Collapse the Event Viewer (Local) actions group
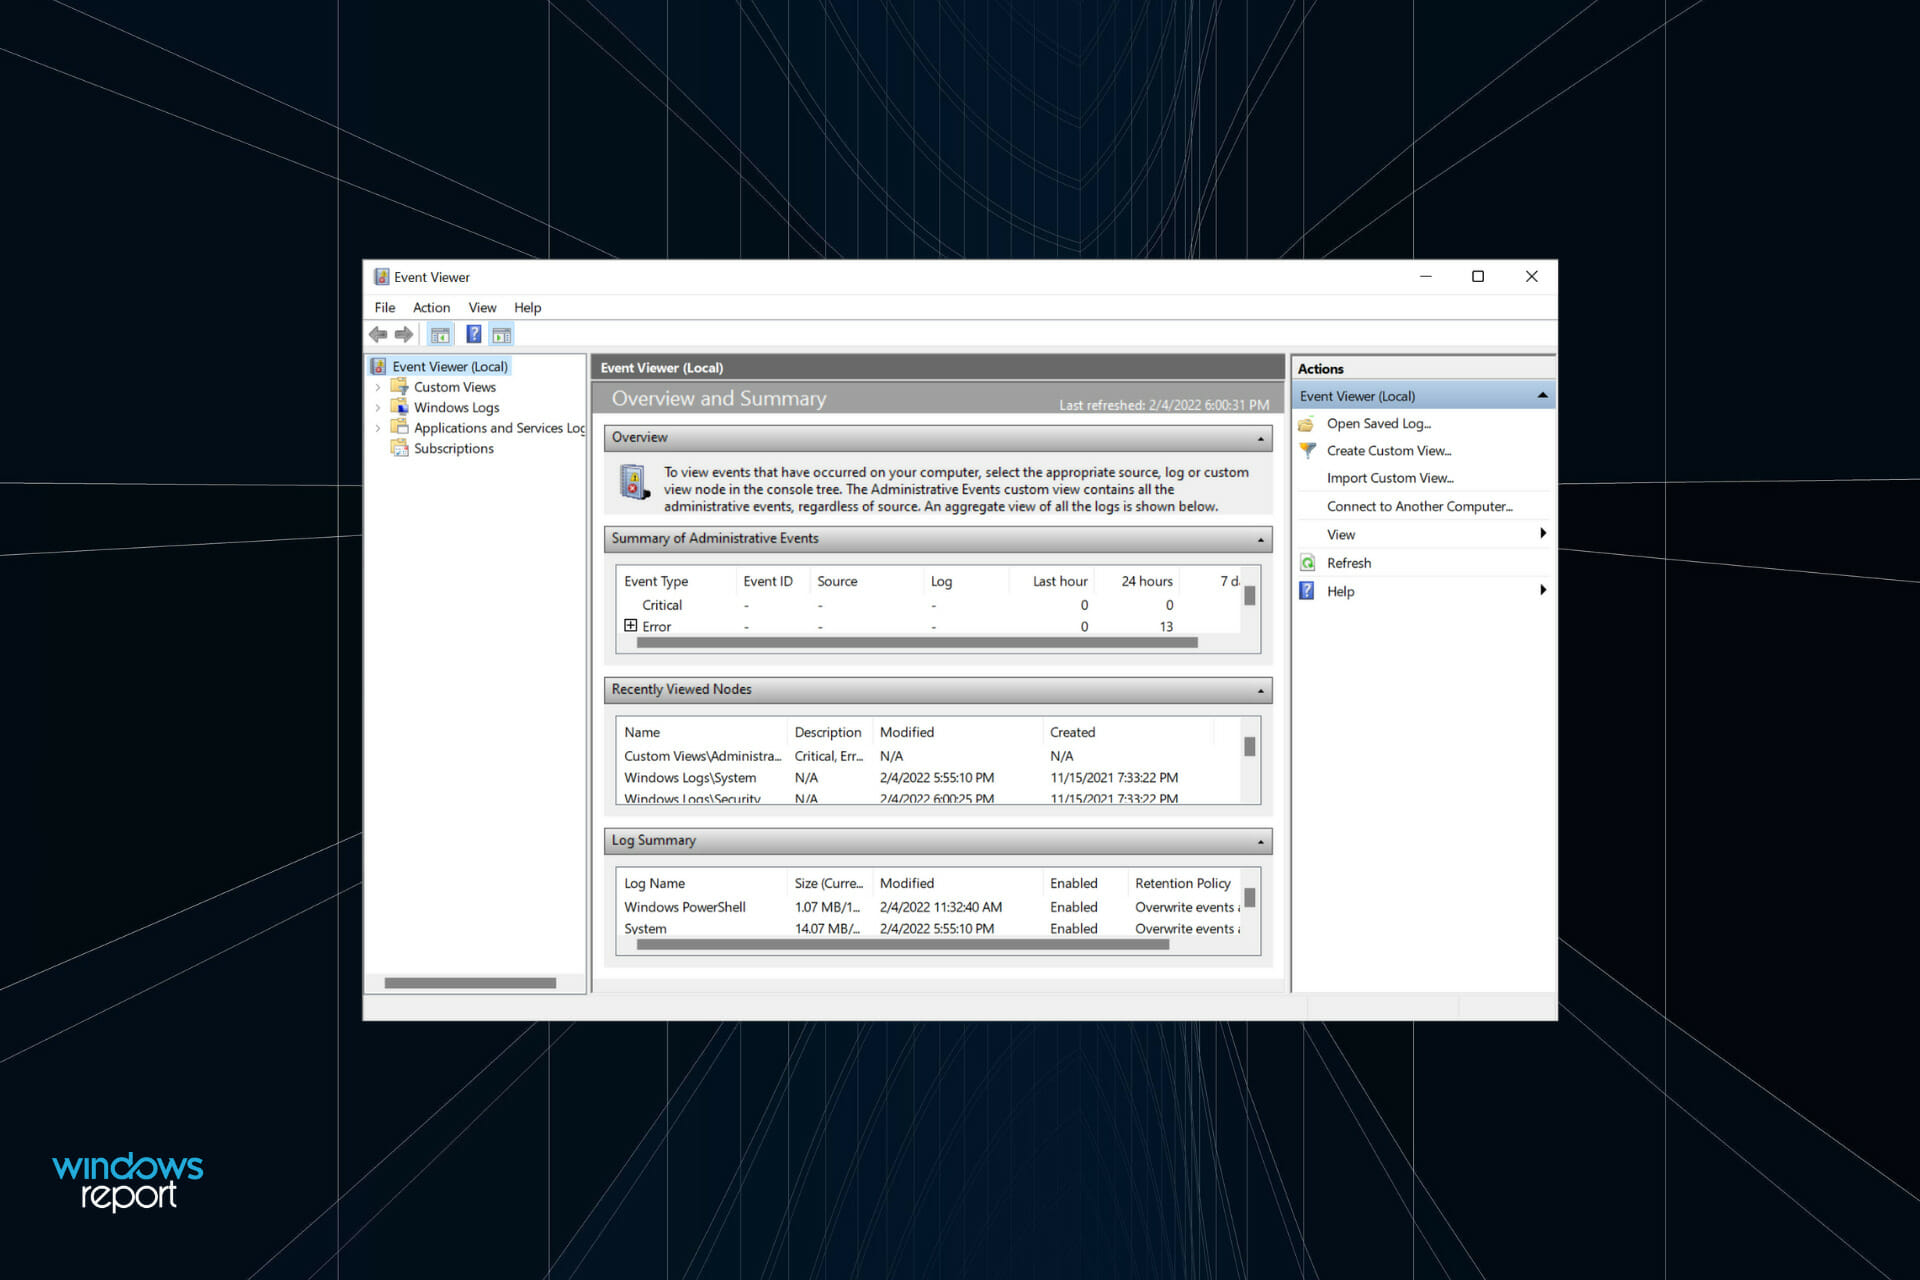 pyautogui.click(x=1542, y=396)
